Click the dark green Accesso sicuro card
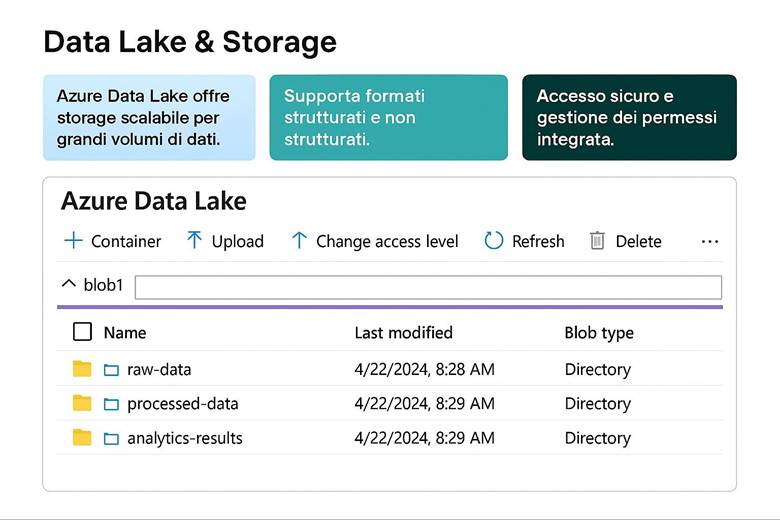This screenshot has width=780, height=520. click(629, 118)
